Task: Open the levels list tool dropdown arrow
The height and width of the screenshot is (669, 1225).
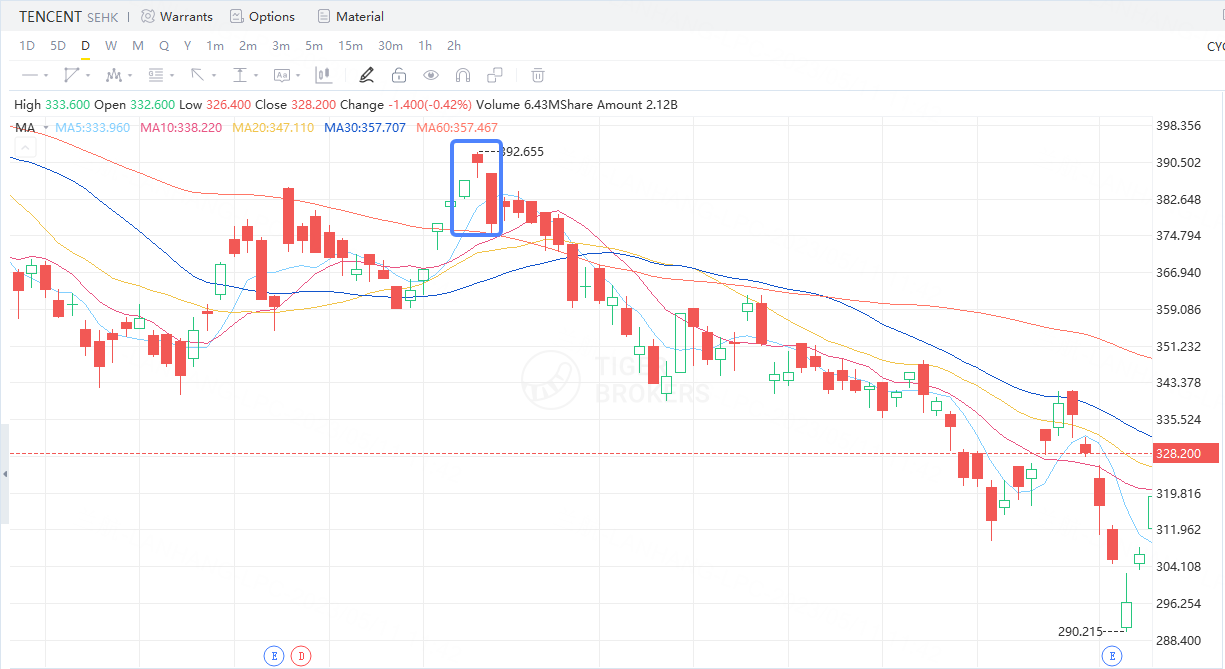Action: 173,75
